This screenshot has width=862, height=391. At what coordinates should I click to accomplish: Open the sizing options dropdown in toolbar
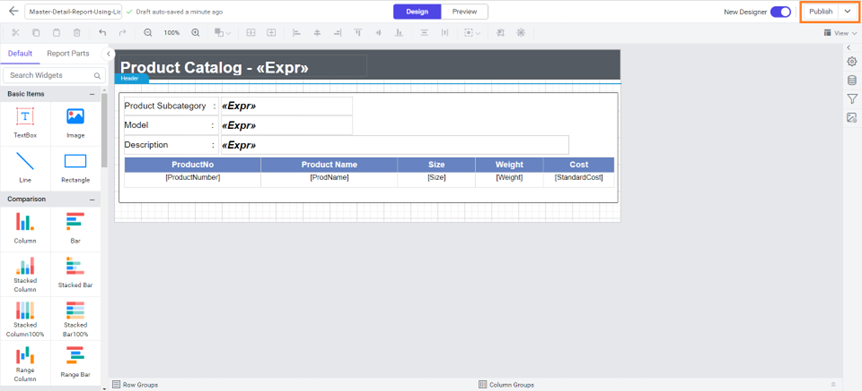pyautogui.click(x=472, y=33)
